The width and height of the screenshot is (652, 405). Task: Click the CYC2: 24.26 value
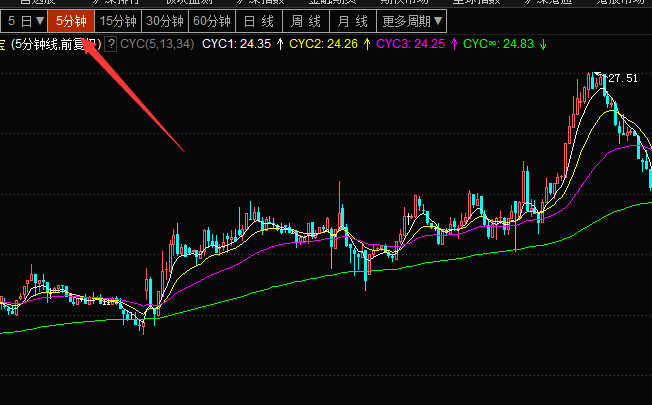point(323,44)
